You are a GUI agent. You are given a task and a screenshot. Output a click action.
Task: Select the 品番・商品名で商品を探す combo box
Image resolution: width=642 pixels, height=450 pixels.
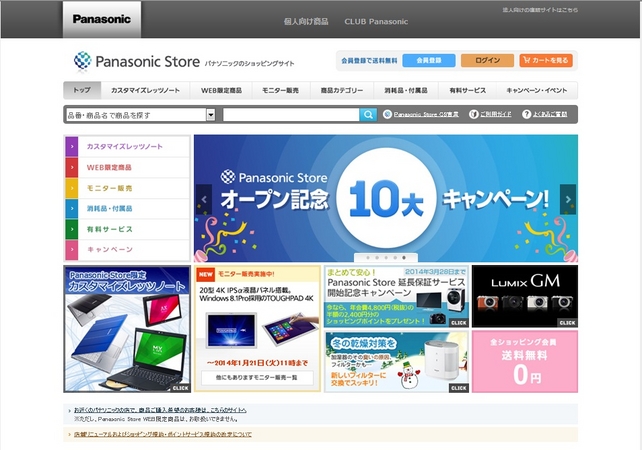(x=140, y=115)
